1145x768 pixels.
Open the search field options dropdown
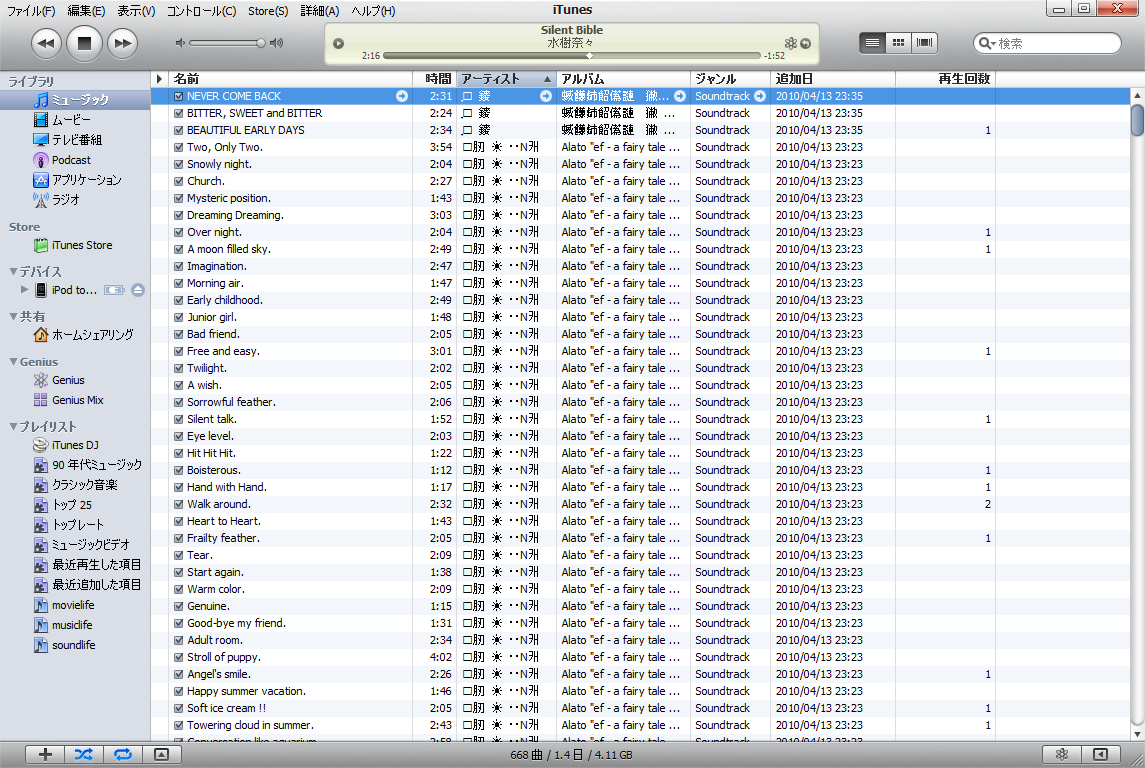pyautogui.click(x=987, y=44)
